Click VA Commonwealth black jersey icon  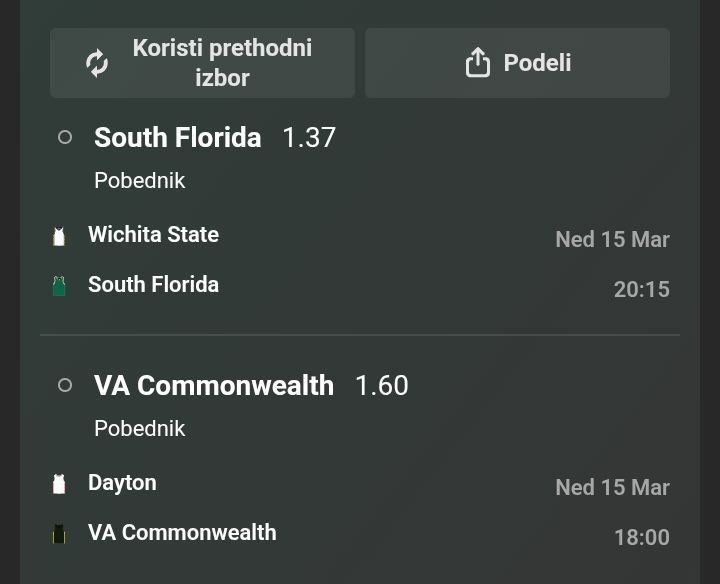59,534
